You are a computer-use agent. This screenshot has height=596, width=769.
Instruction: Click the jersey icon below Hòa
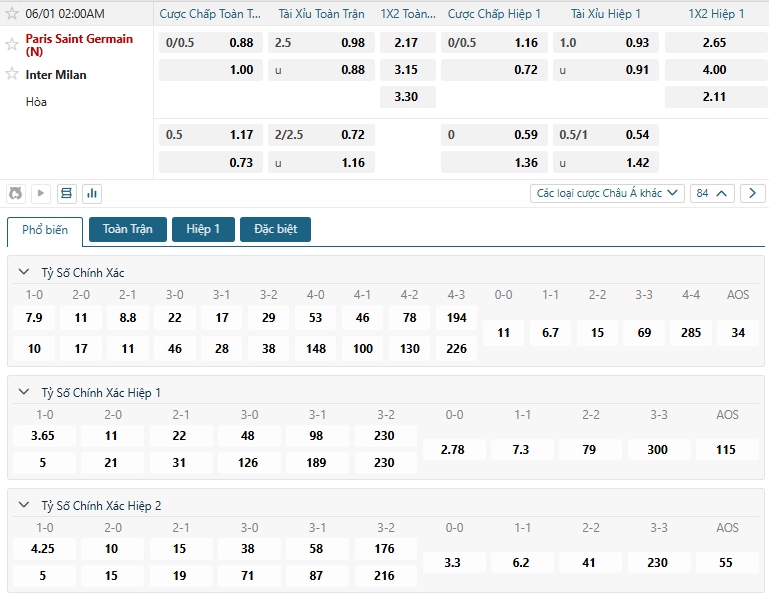(15, 193)
